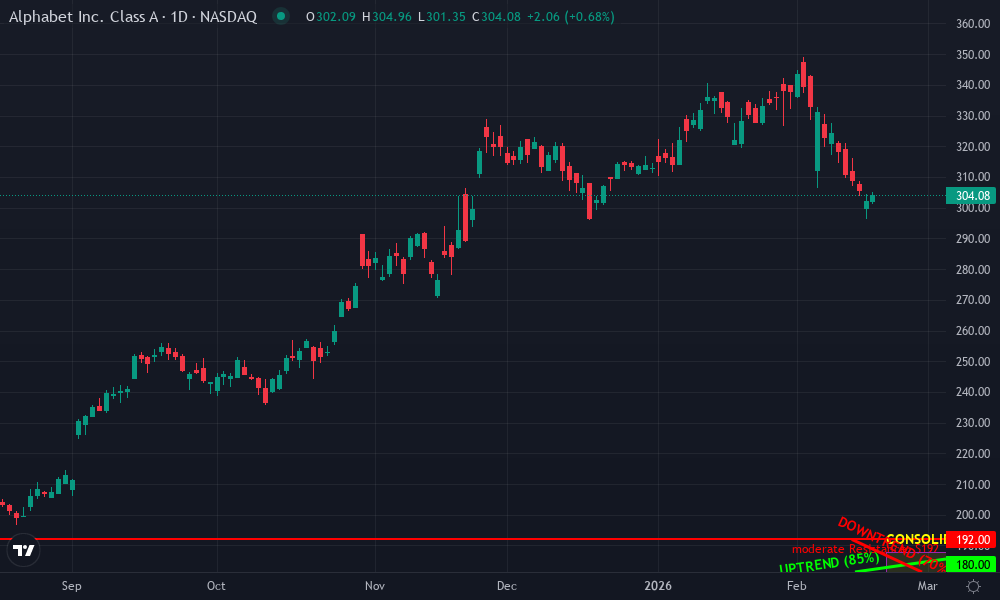Click the TradingView logo watermark

22,550
